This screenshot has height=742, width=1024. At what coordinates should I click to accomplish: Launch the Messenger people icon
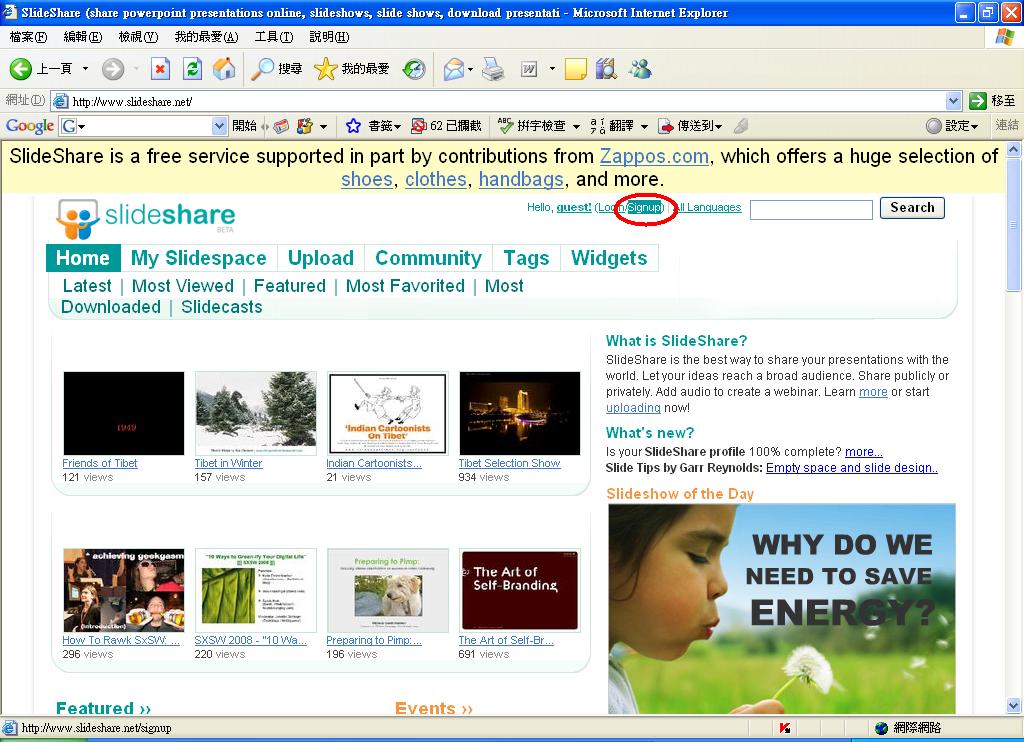640,69
